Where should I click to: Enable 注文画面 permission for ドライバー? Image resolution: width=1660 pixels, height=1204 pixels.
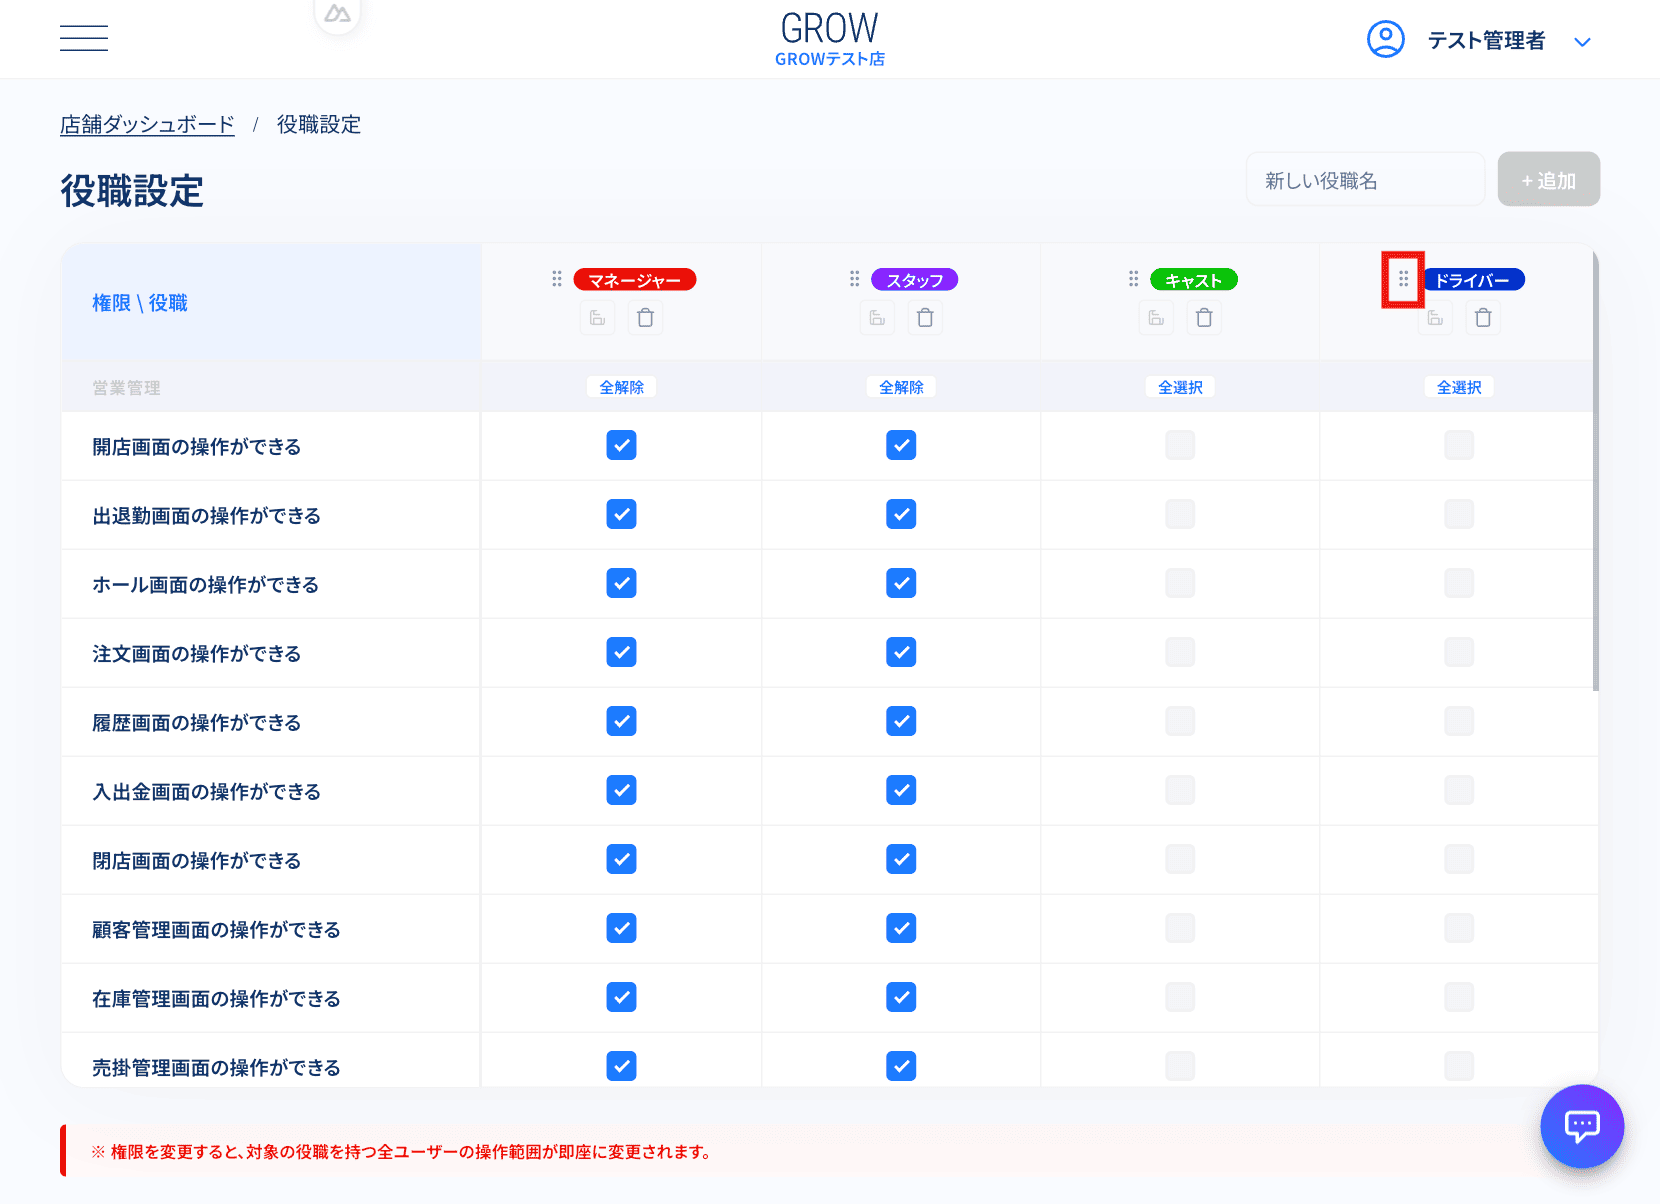pos(1459,652)
